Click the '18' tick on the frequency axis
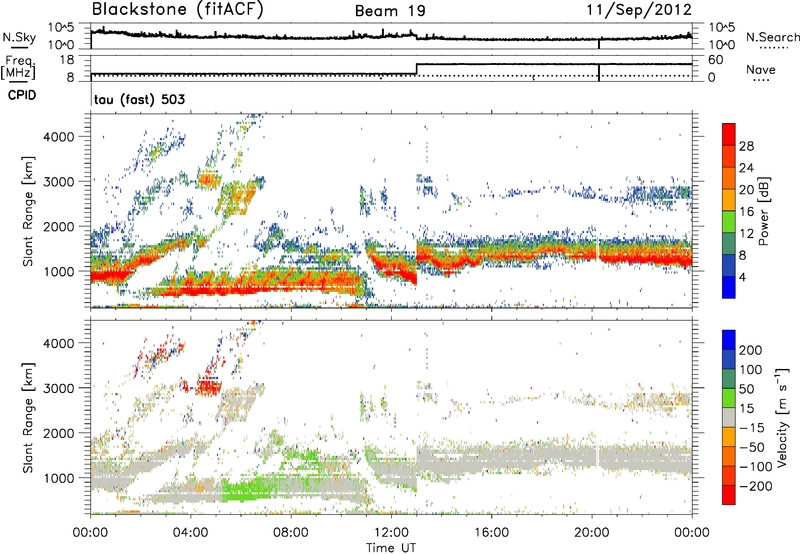This screenshot has width=800, height=554. (x=67, y=60)
